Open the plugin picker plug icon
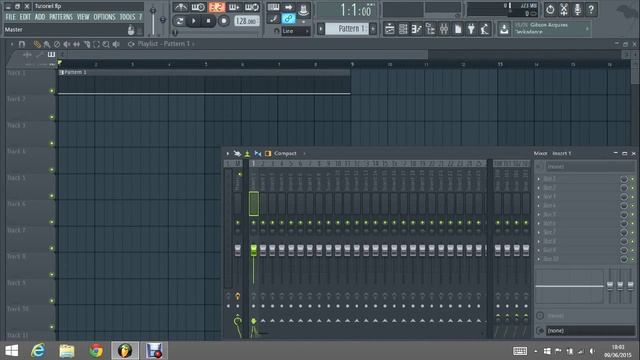The image size is (640, 360). (471, 29)
